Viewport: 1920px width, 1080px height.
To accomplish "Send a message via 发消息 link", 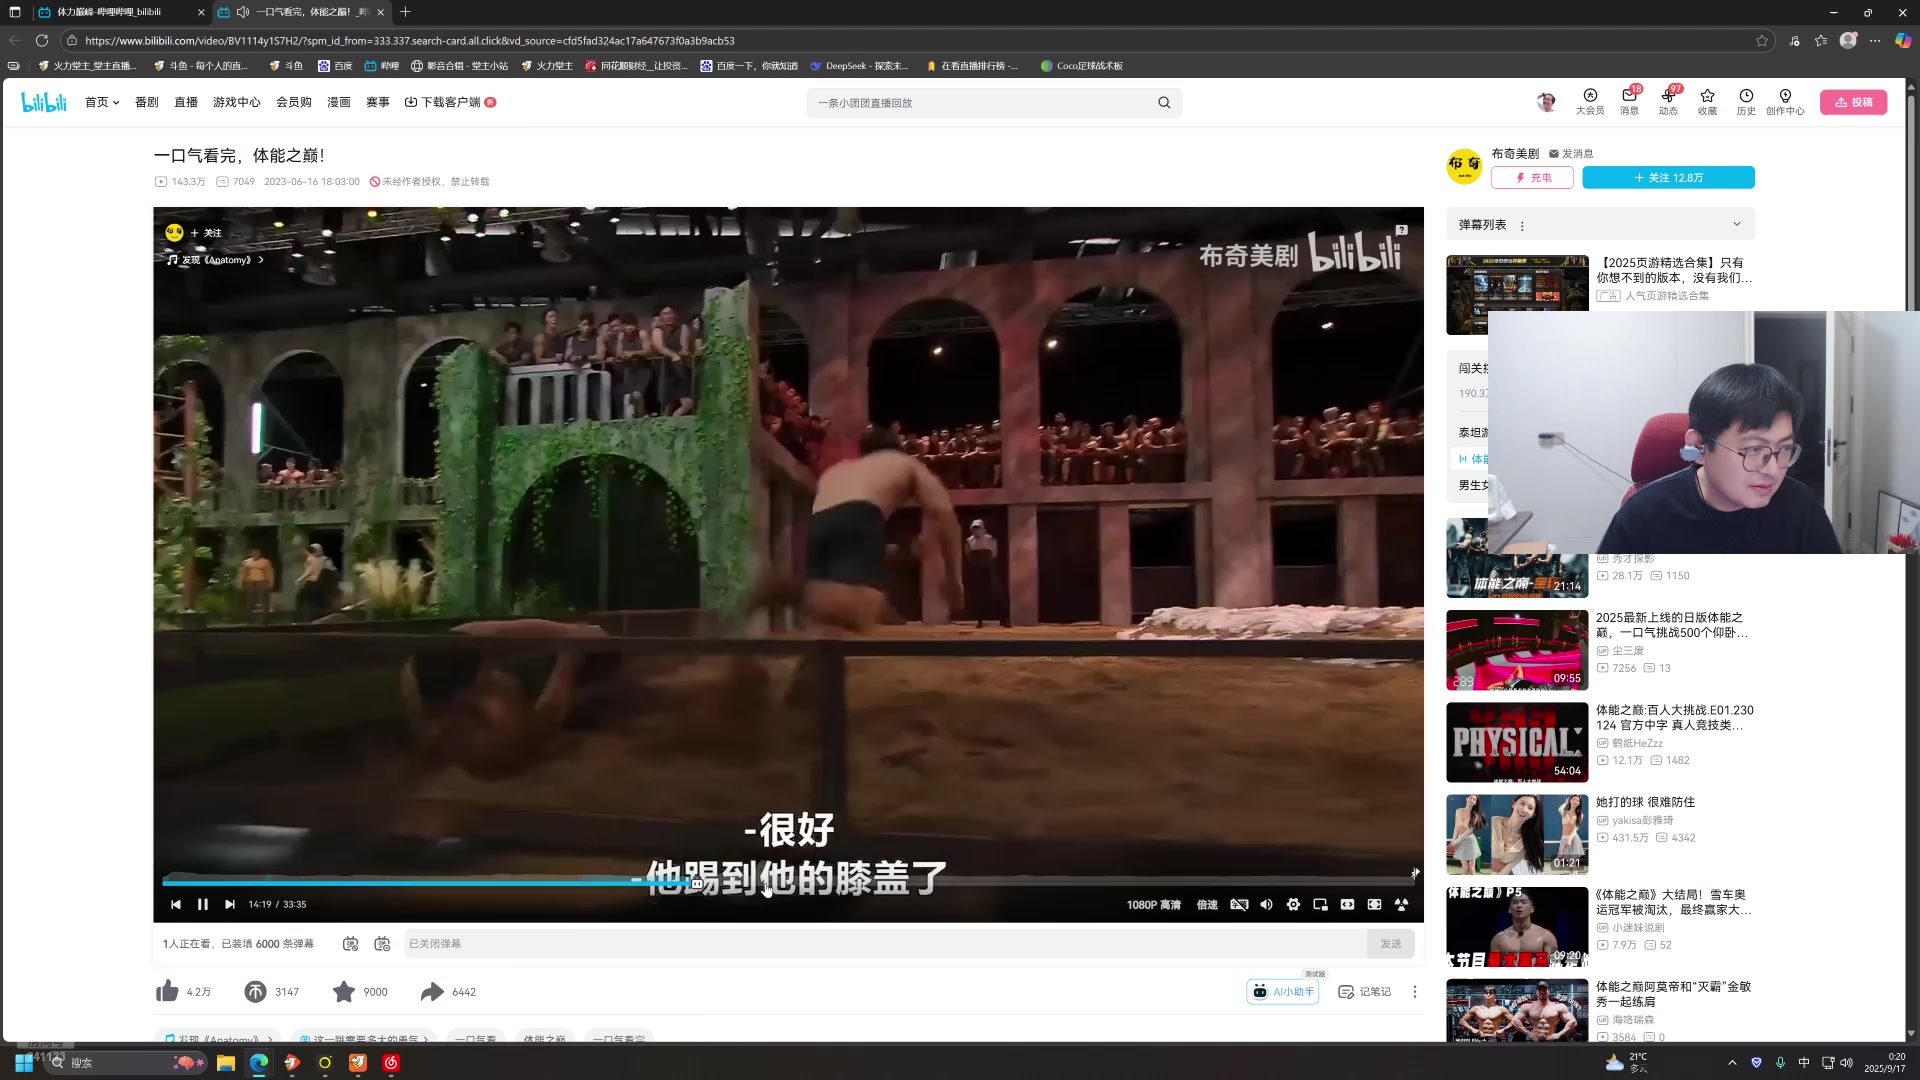I will (x=1571, y=153).
